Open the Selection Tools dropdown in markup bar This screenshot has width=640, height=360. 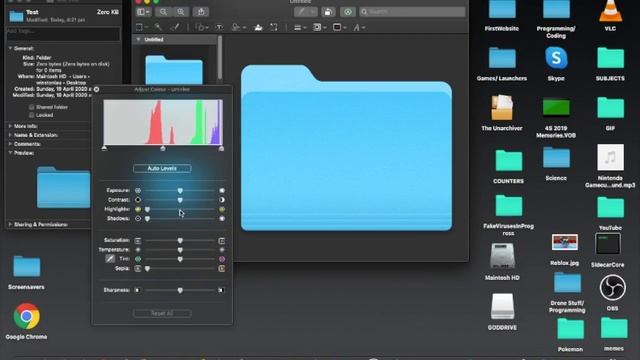(142, 27)
